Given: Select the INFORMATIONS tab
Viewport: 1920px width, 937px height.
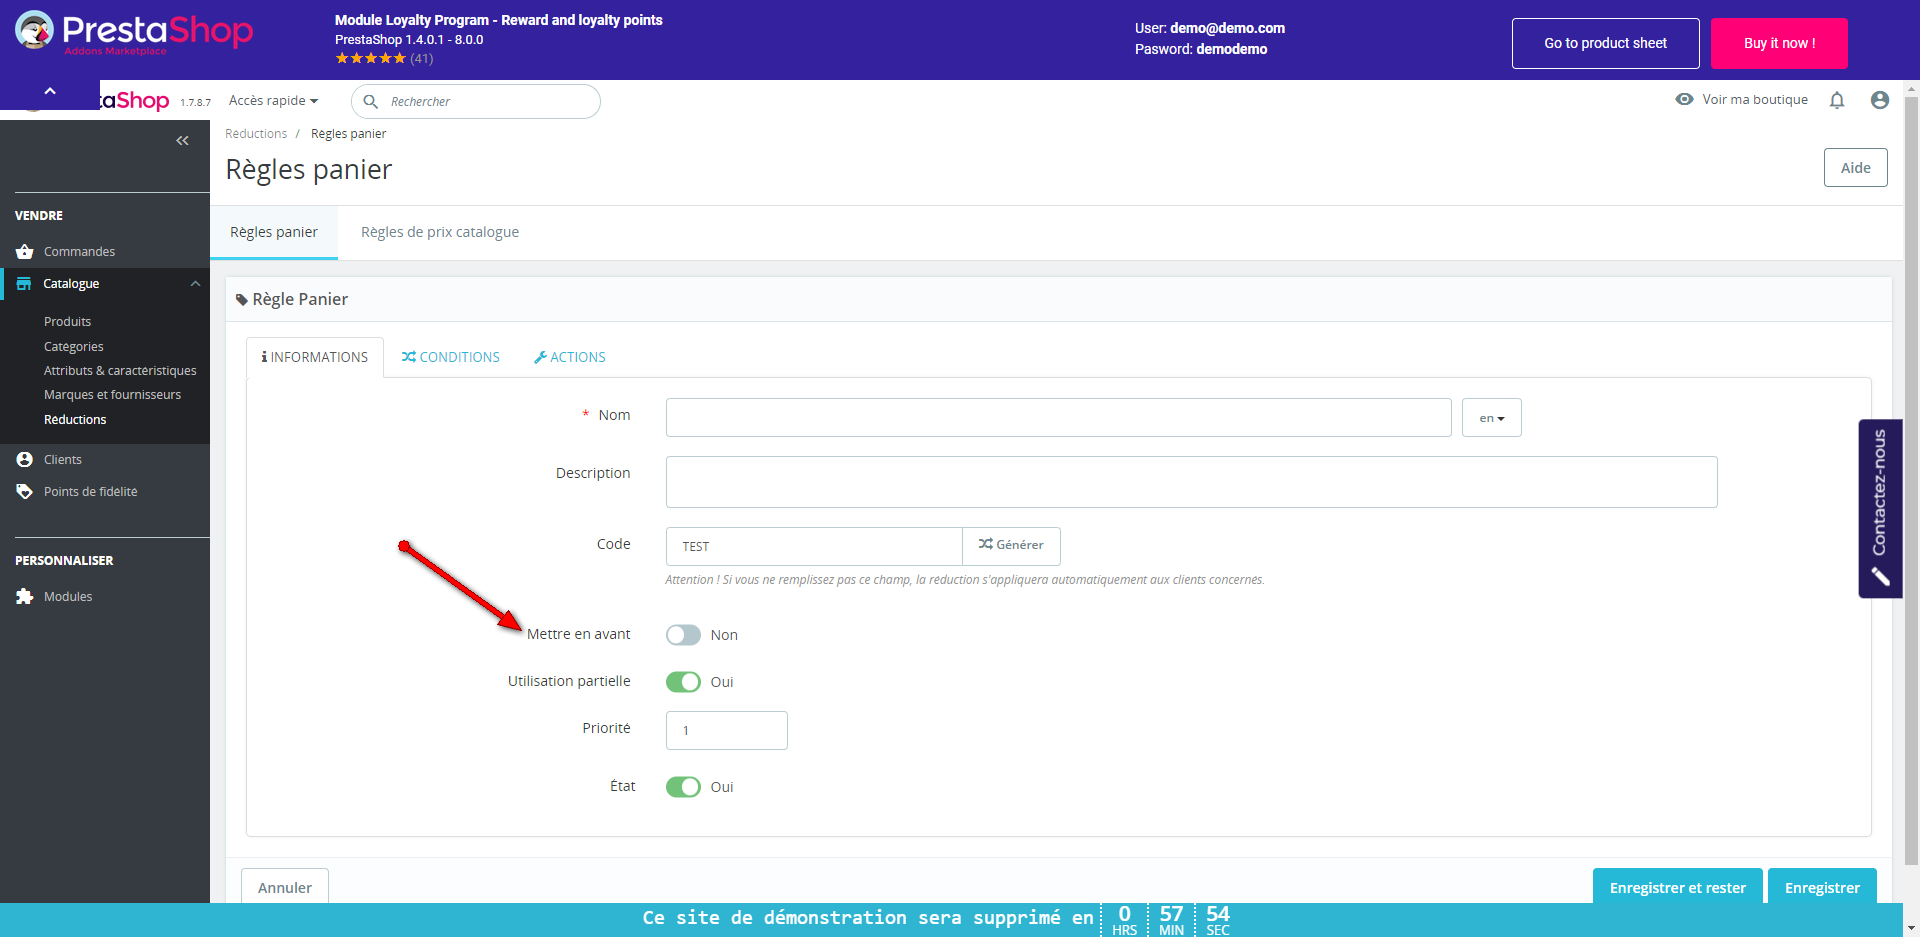Looking at the screenshot, I should (x=315, y=357).
